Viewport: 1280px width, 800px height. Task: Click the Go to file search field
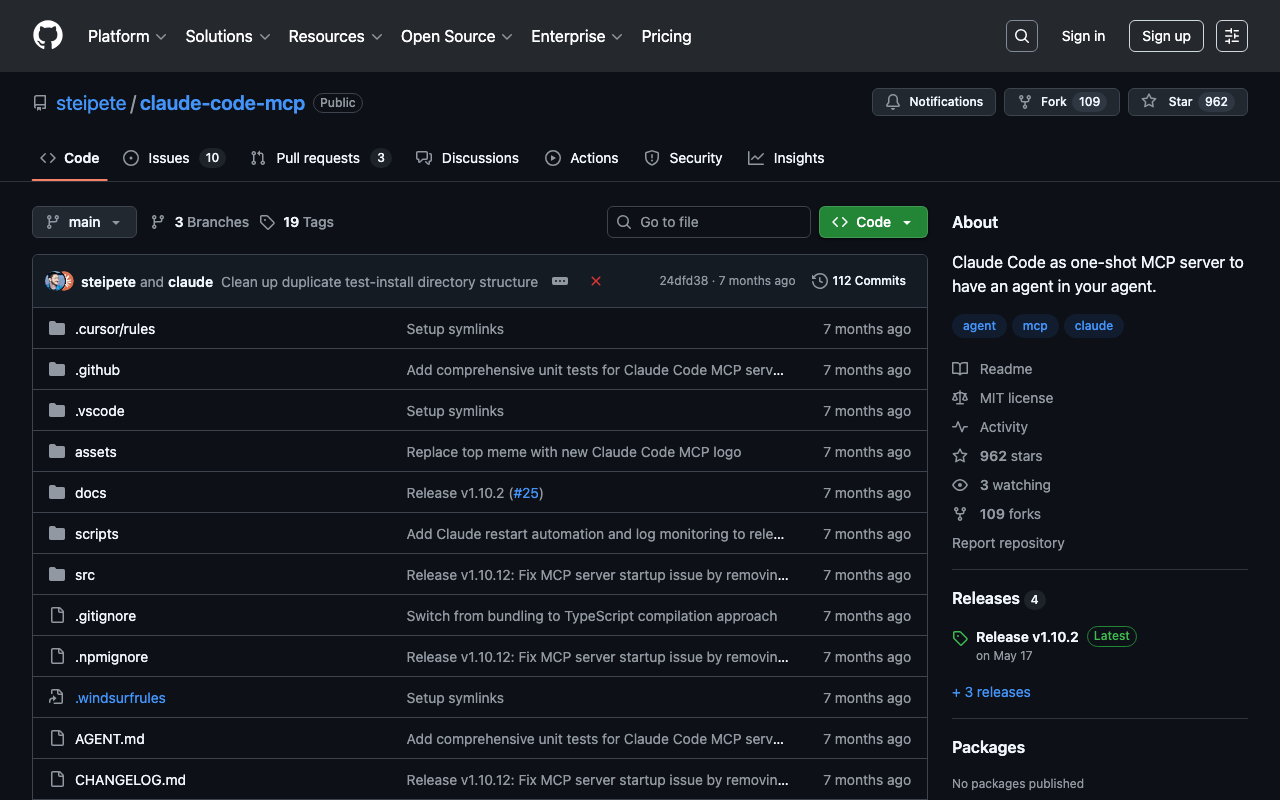pyautogui.click(x=709, y=222)
